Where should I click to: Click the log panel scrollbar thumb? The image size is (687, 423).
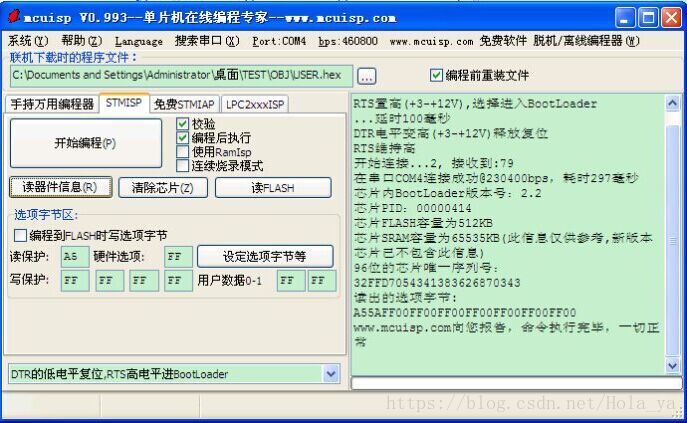coord(673,240)
